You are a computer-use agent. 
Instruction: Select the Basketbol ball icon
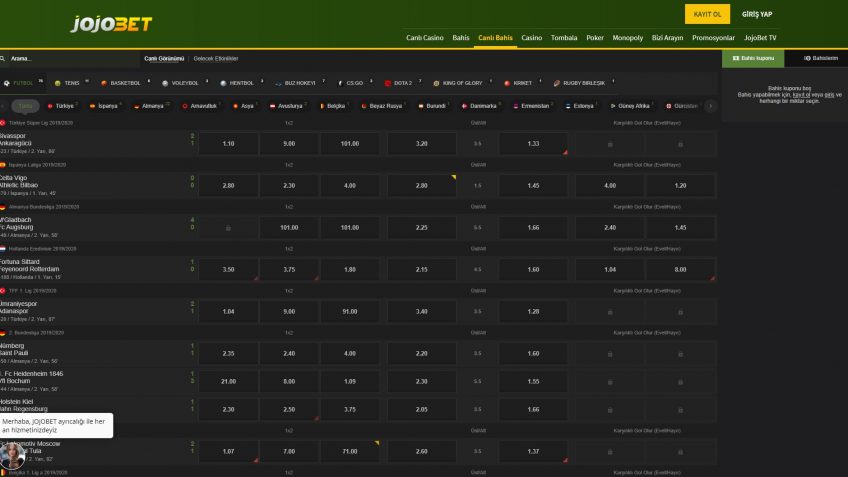coord(103,83)
